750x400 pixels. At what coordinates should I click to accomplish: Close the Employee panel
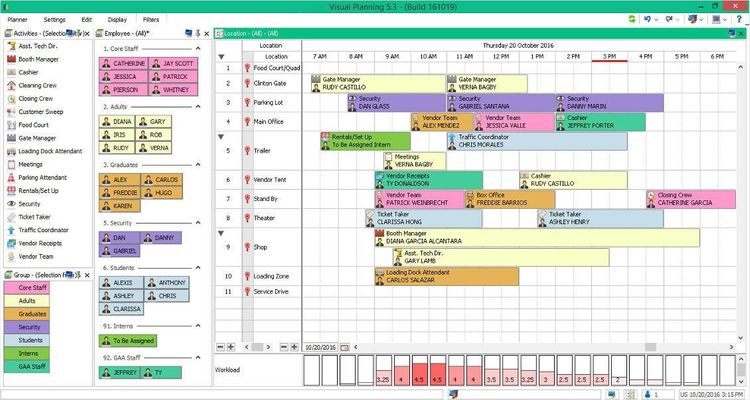click(205, 33)
